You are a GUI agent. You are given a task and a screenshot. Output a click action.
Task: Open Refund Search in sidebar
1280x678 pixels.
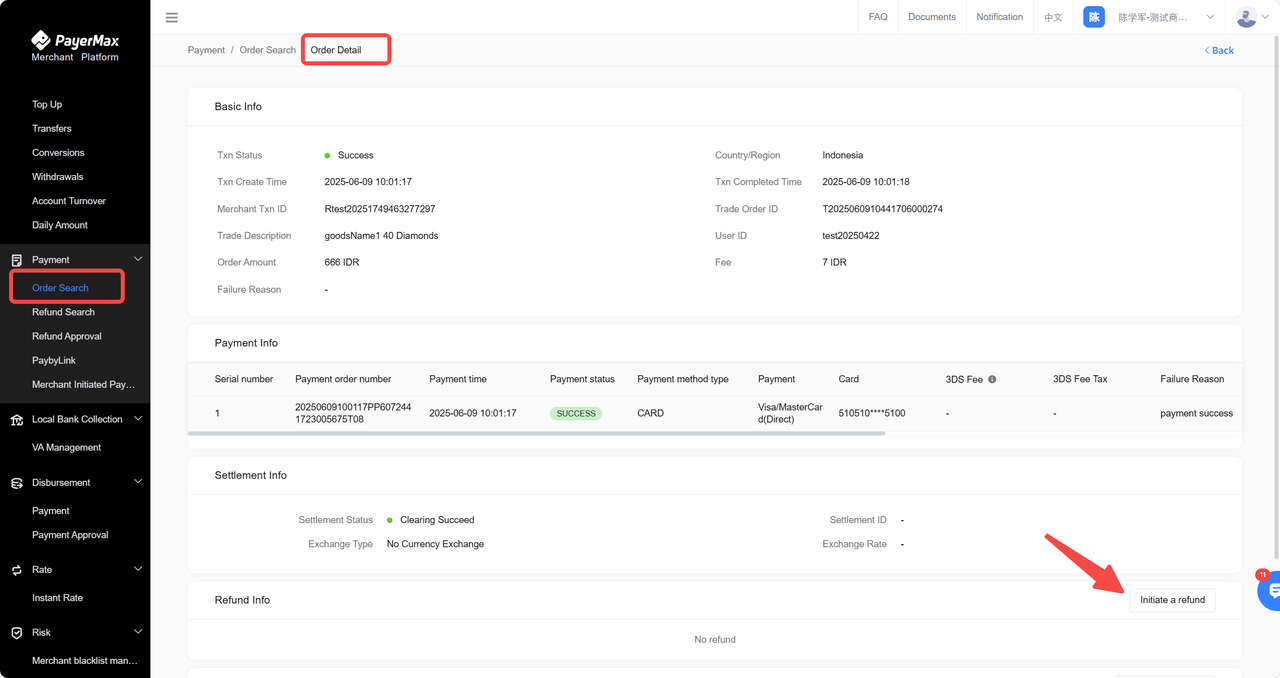(x=63, y=312)
